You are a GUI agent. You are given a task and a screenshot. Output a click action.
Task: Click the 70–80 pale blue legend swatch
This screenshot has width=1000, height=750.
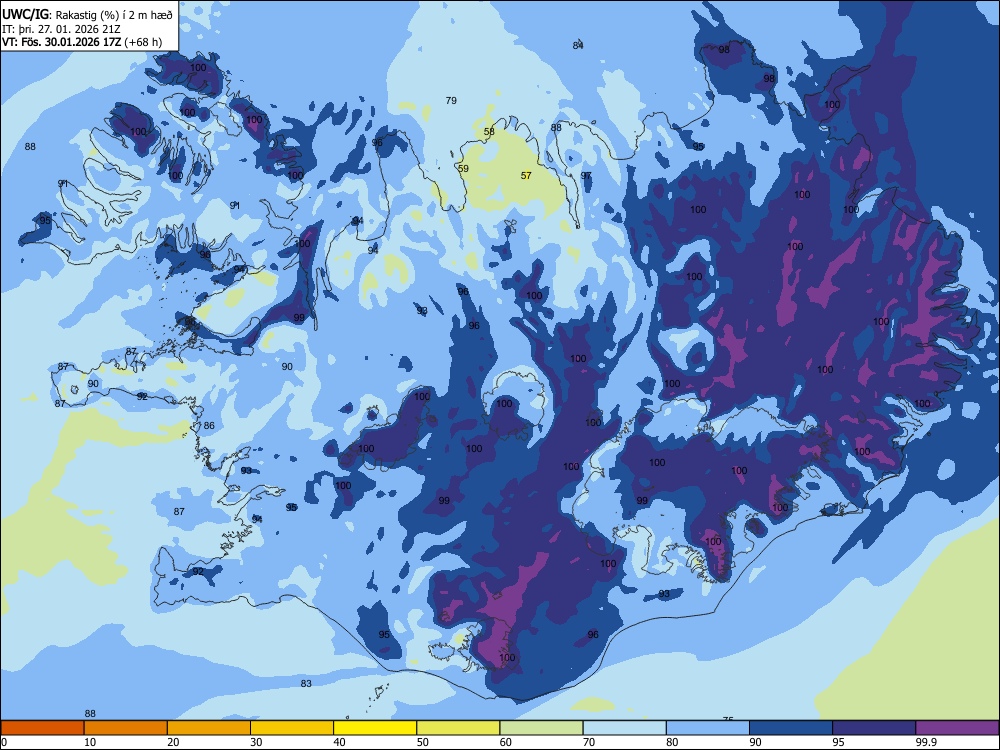pos(624,728)
